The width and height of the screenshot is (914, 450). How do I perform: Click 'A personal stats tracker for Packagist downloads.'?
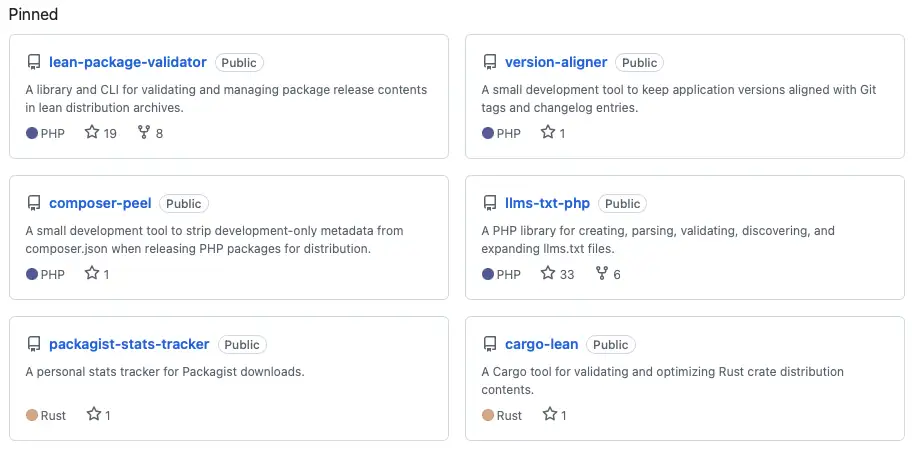165,371
